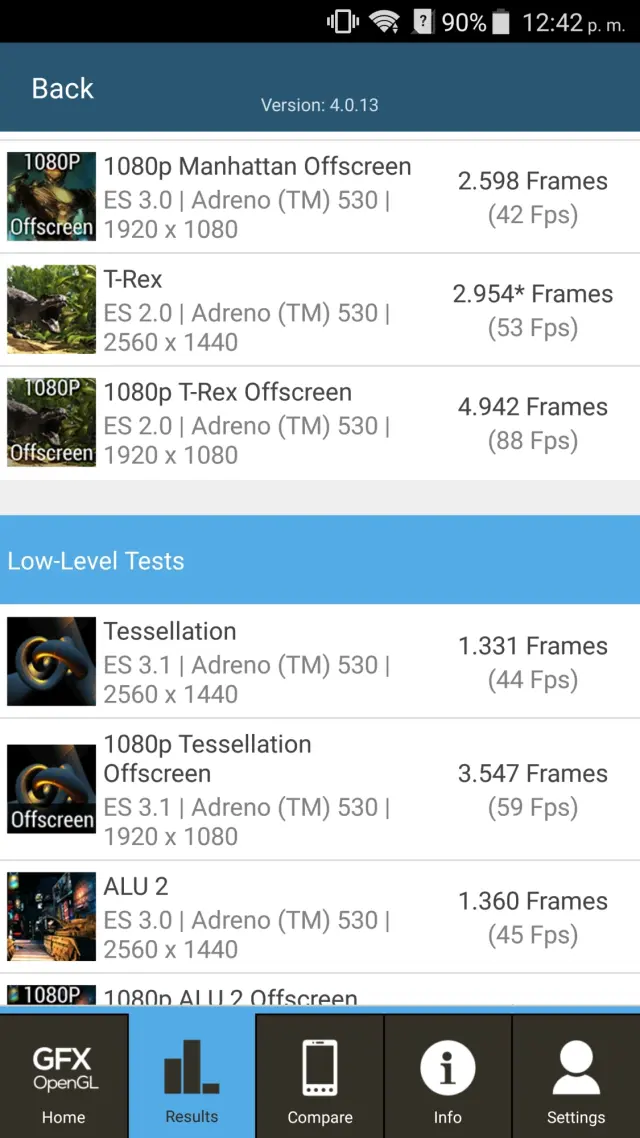Open 1080p Manhattan Offscreen thumbnail
Viewport: 640px width, 1138px height.
coord(51,197)
